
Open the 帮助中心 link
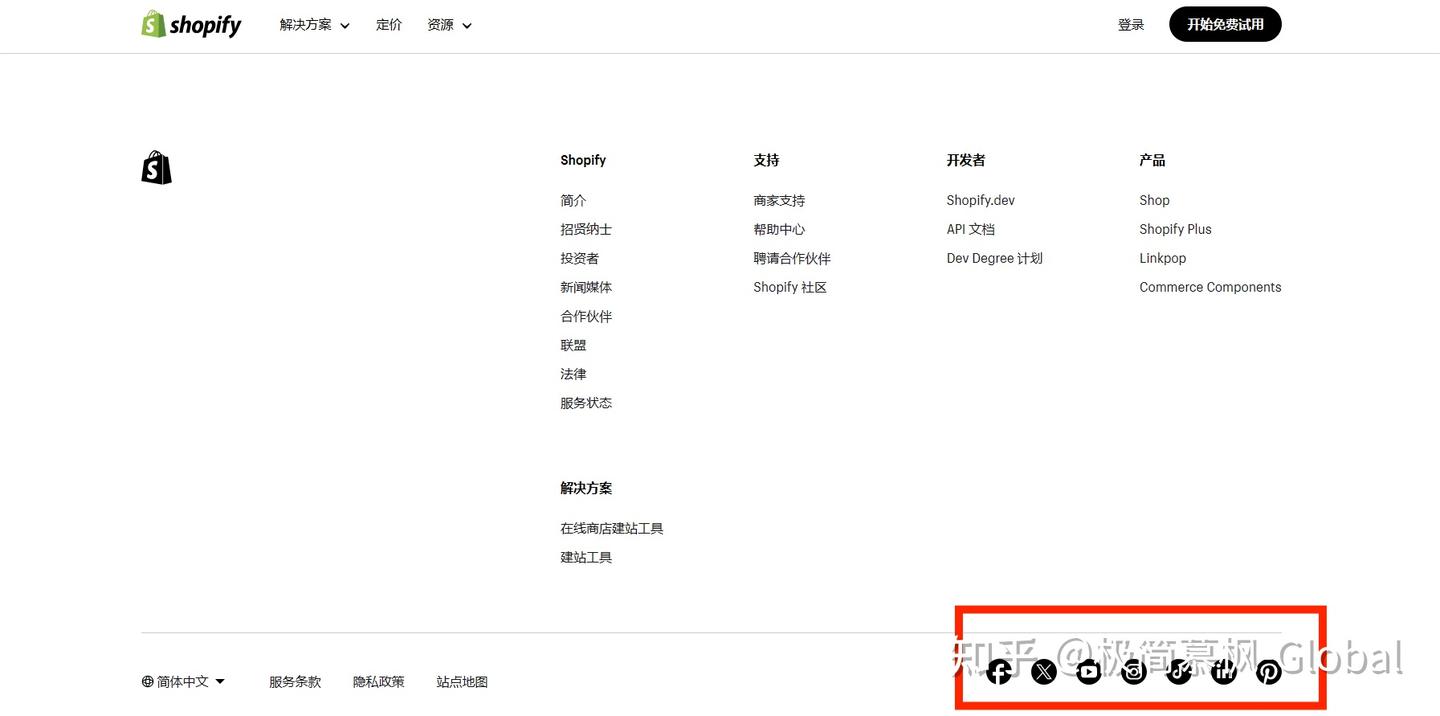pyautogui.click(x=779, y=230)
